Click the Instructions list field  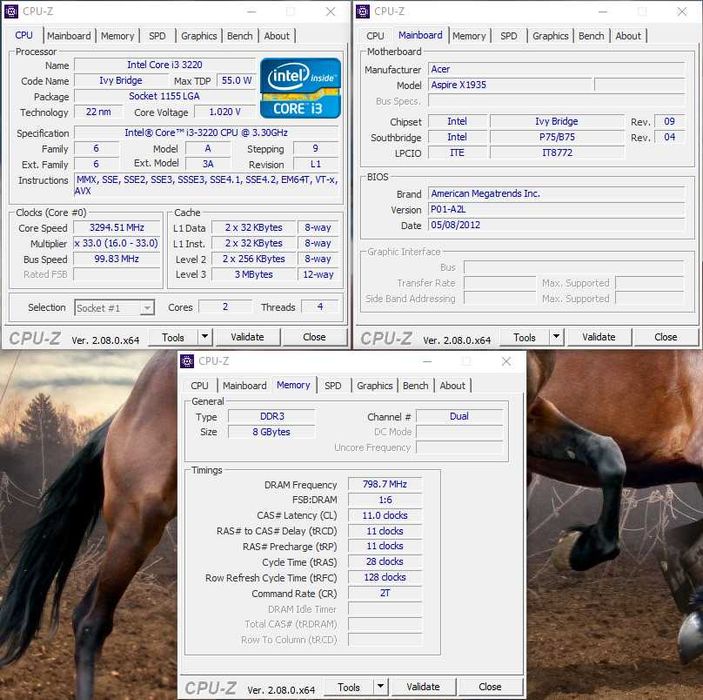[206, 185]
